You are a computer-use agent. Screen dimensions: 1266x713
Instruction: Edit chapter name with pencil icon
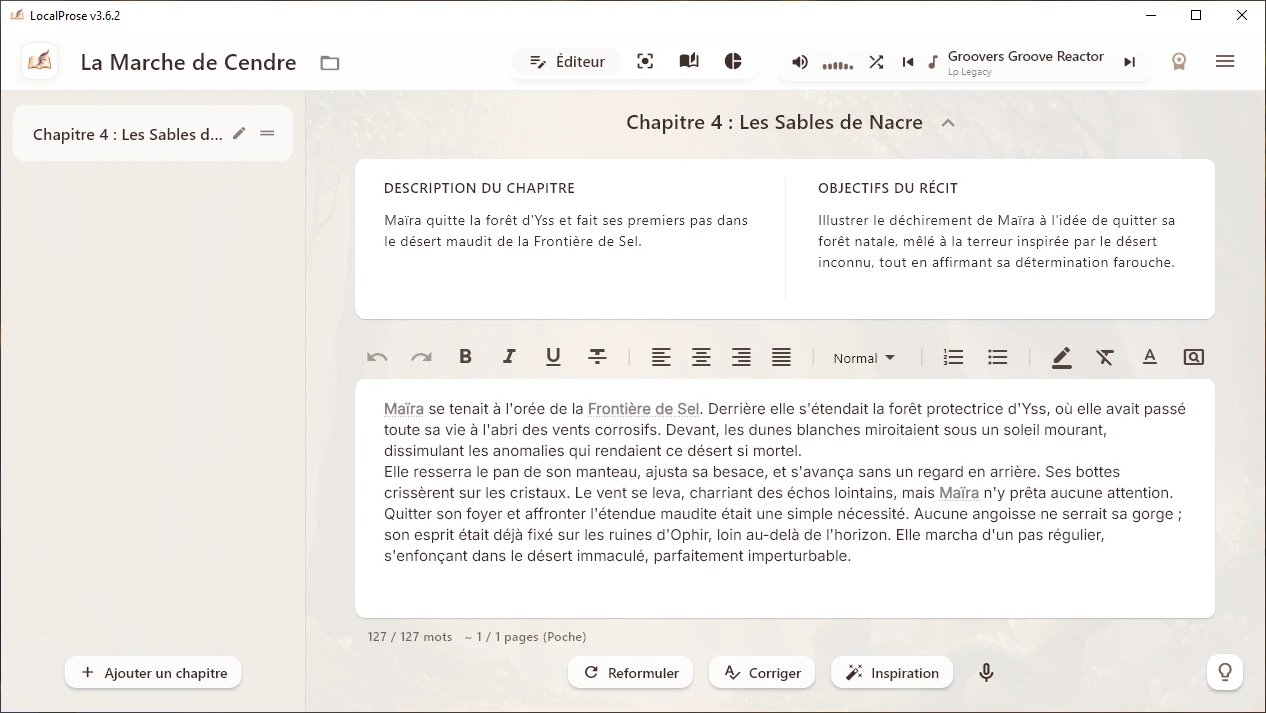click(x=239, y=133)
